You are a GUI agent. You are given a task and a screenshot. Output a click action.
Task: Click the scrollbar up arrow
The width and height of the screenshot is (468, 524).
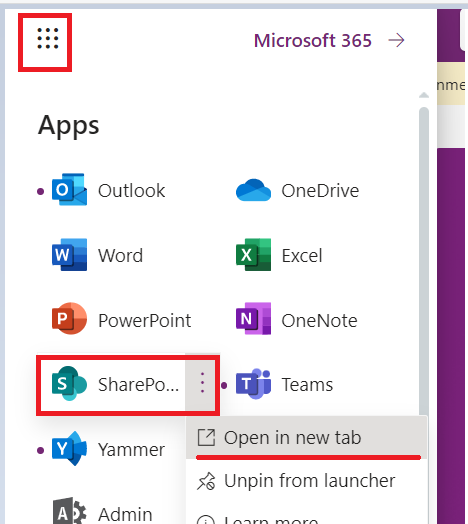click(424, 95)
